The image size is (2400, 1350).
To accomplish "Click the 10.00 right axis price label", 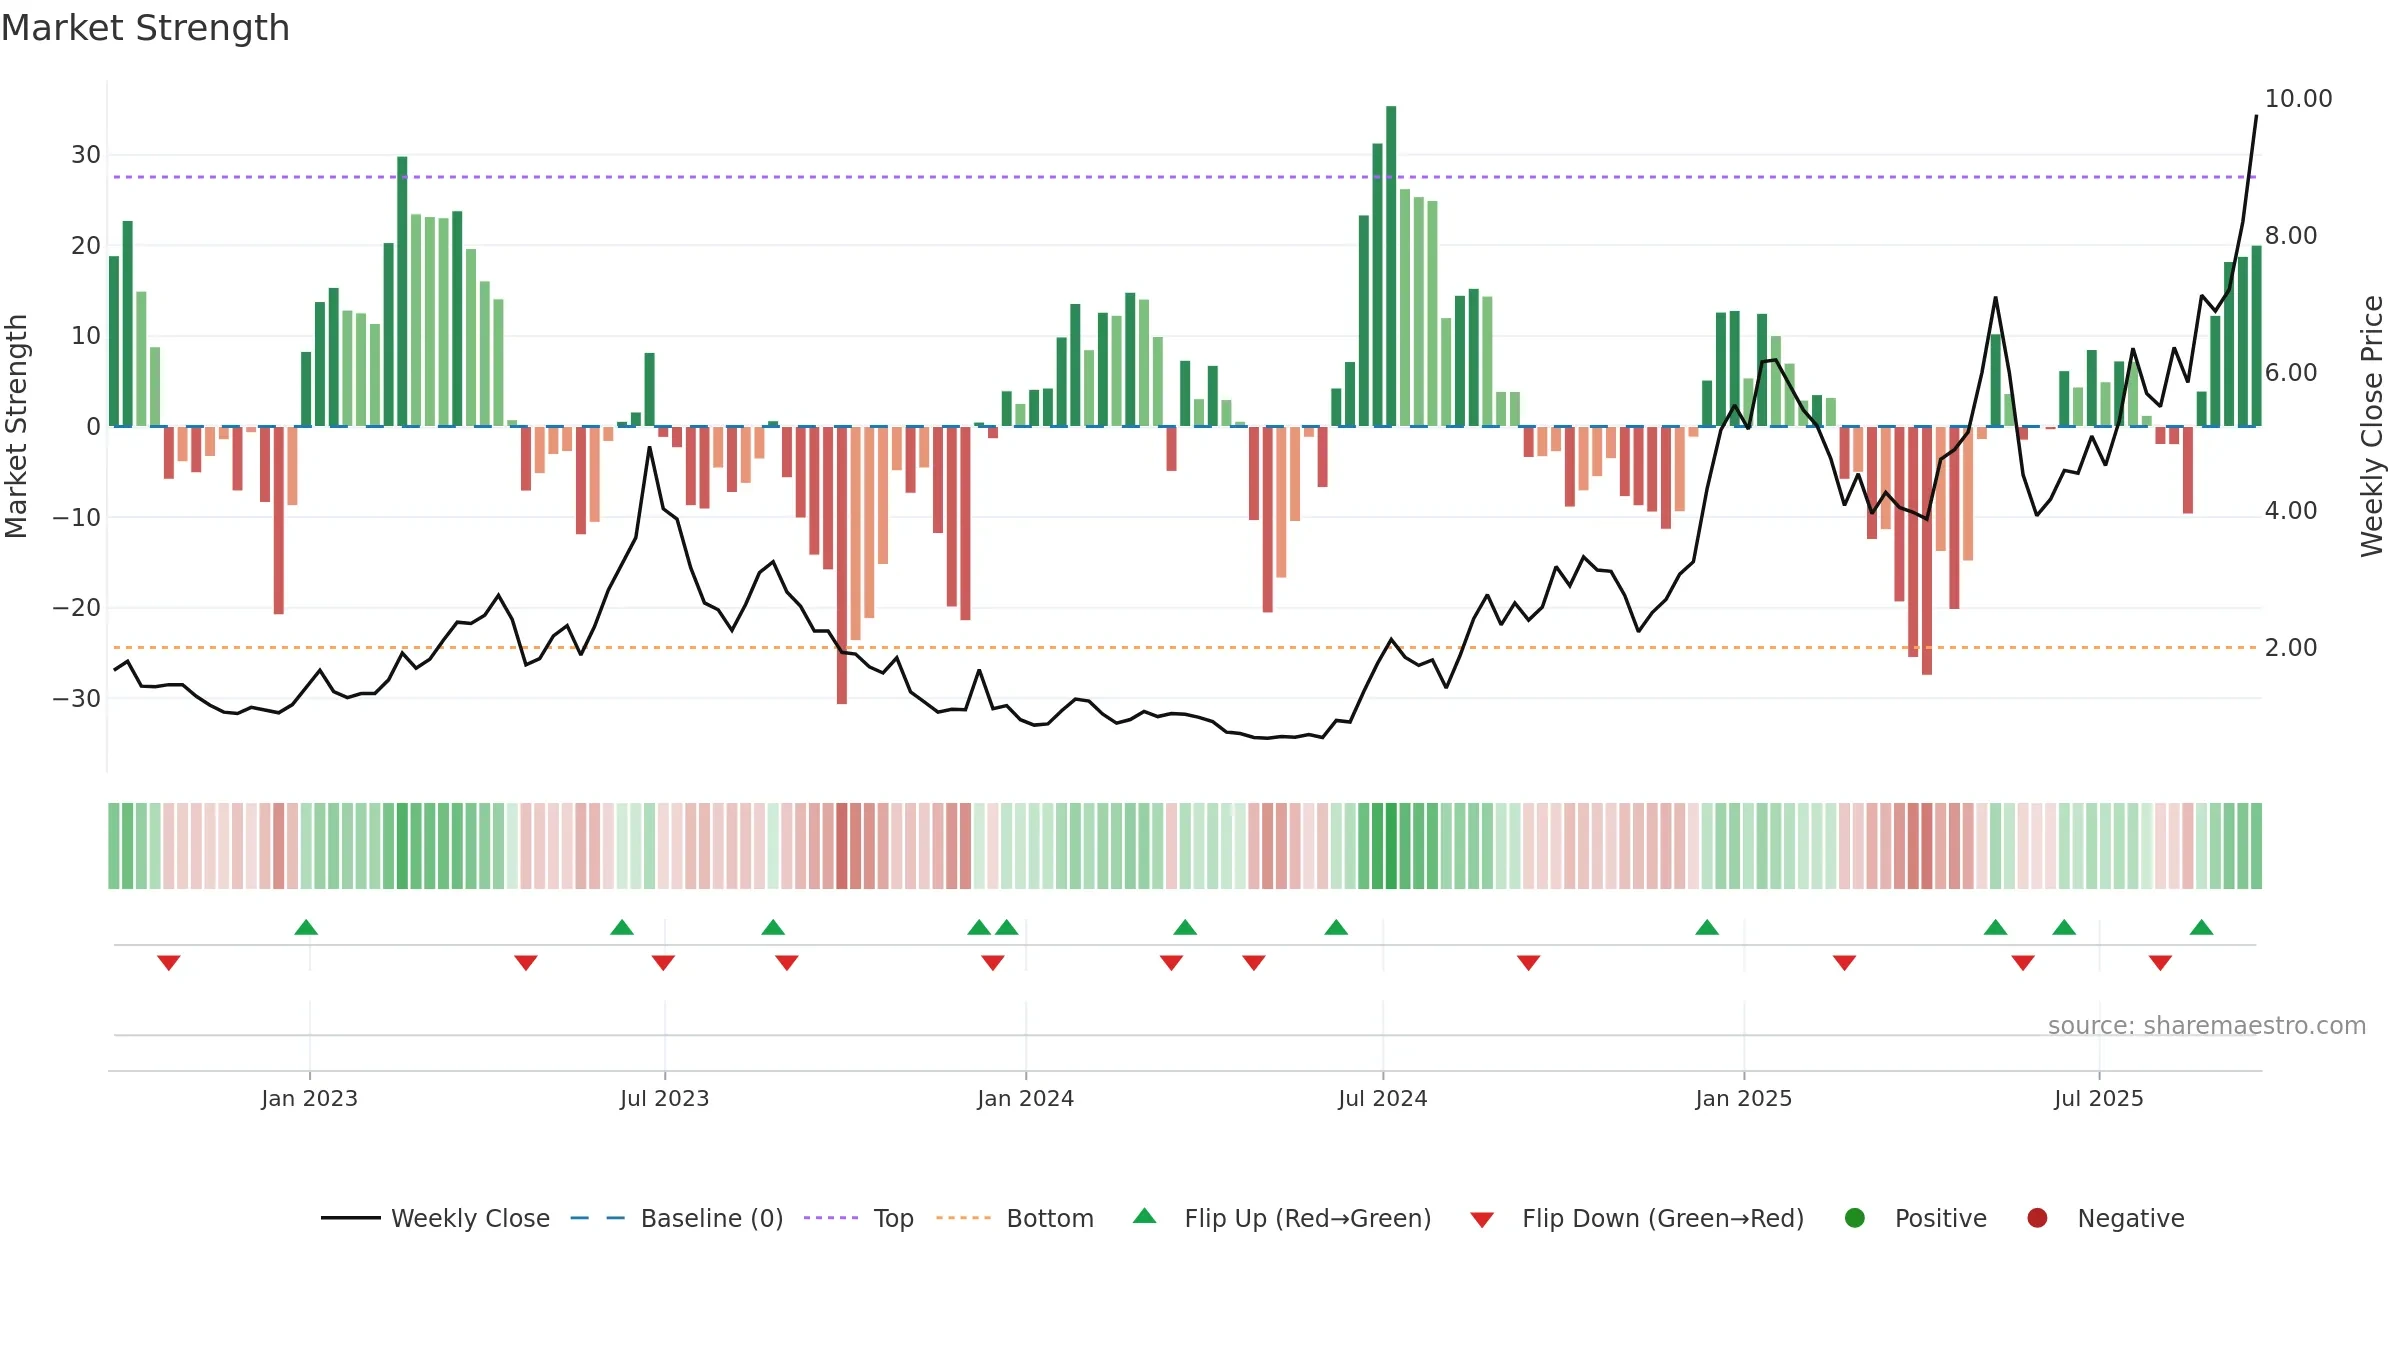I will (x=2298, y=98).
